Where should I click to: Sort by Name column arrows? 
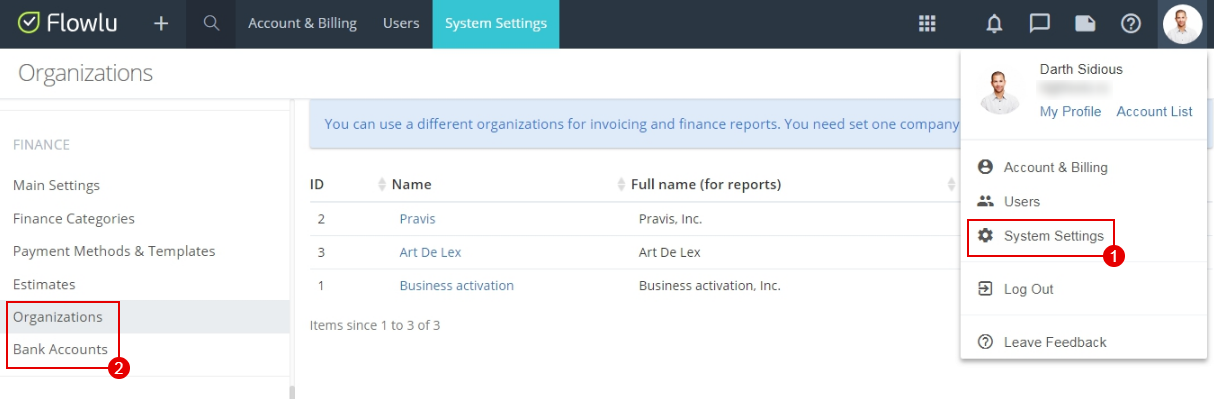[620, 185]
